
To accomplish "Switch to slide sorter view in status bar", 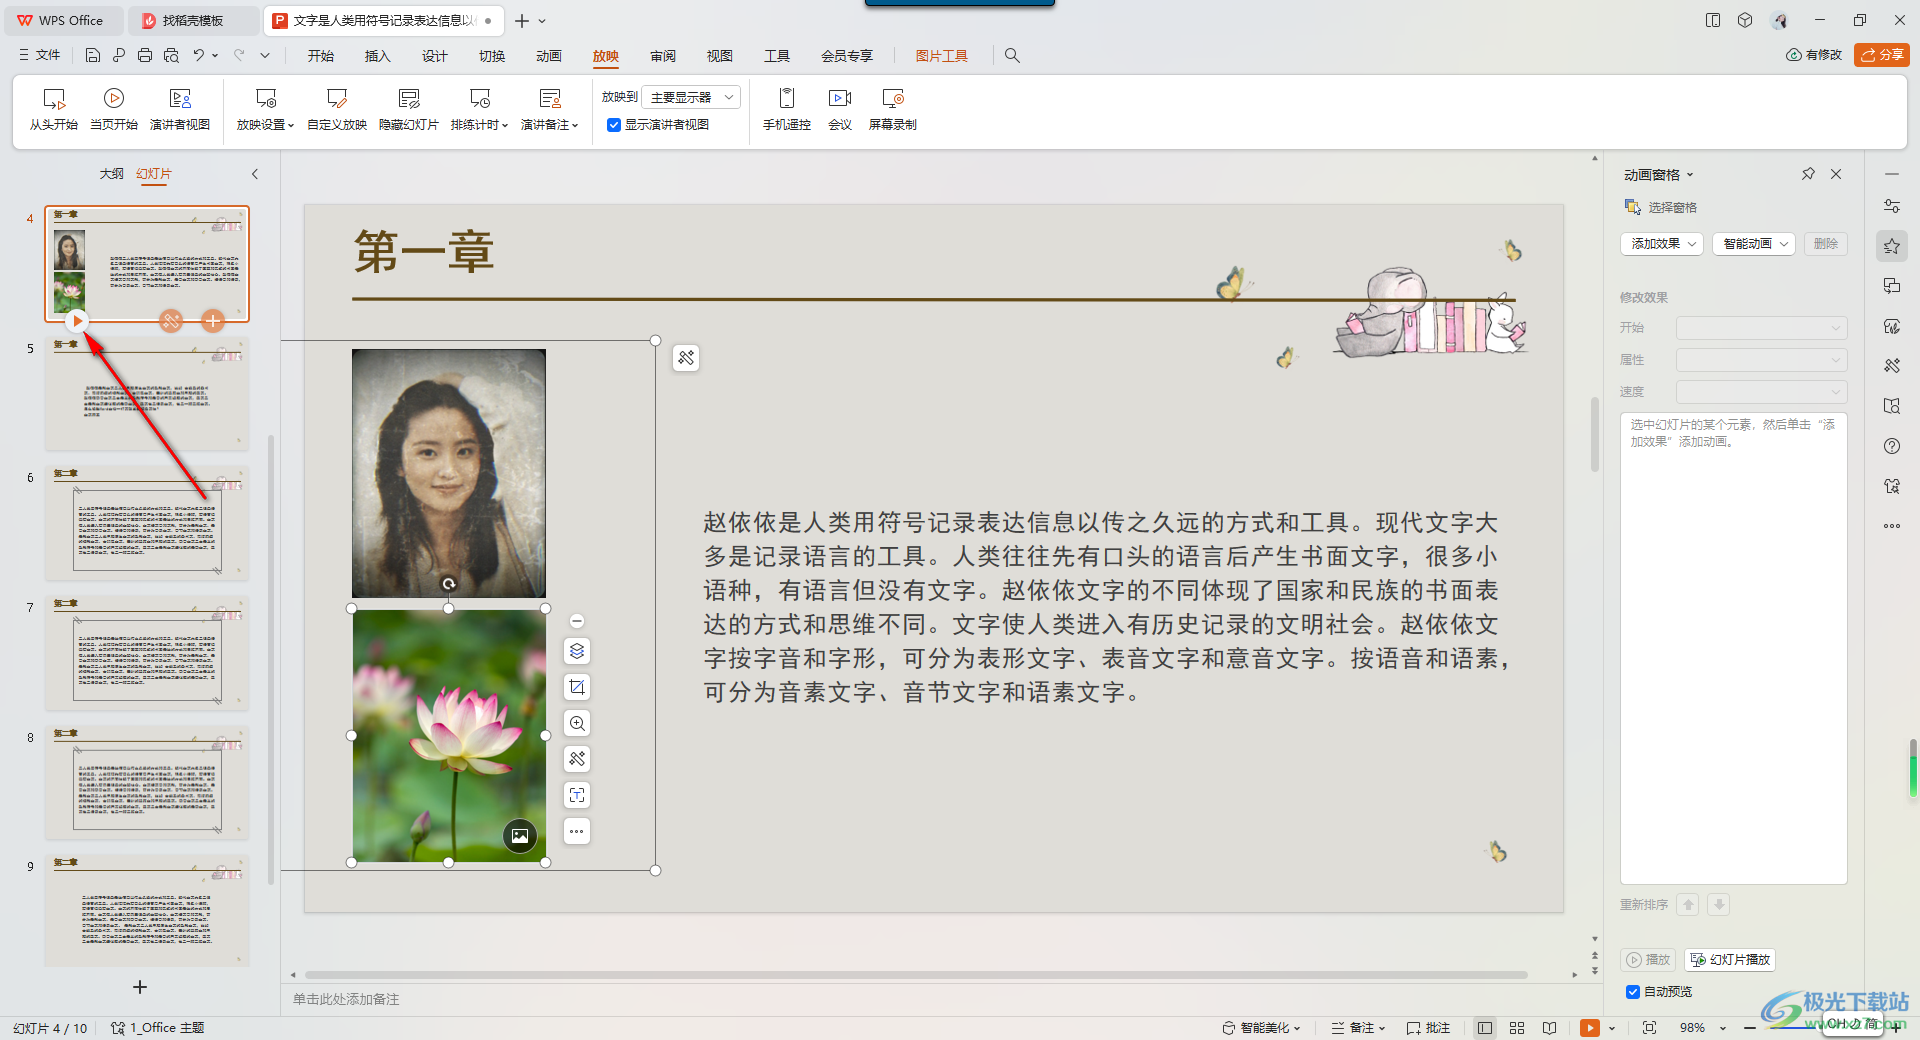I will point(1517,1028).
